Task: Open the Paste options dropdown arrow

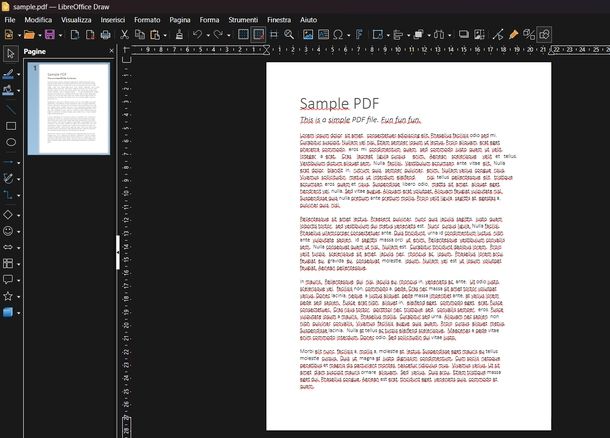Action: (165, 35)
